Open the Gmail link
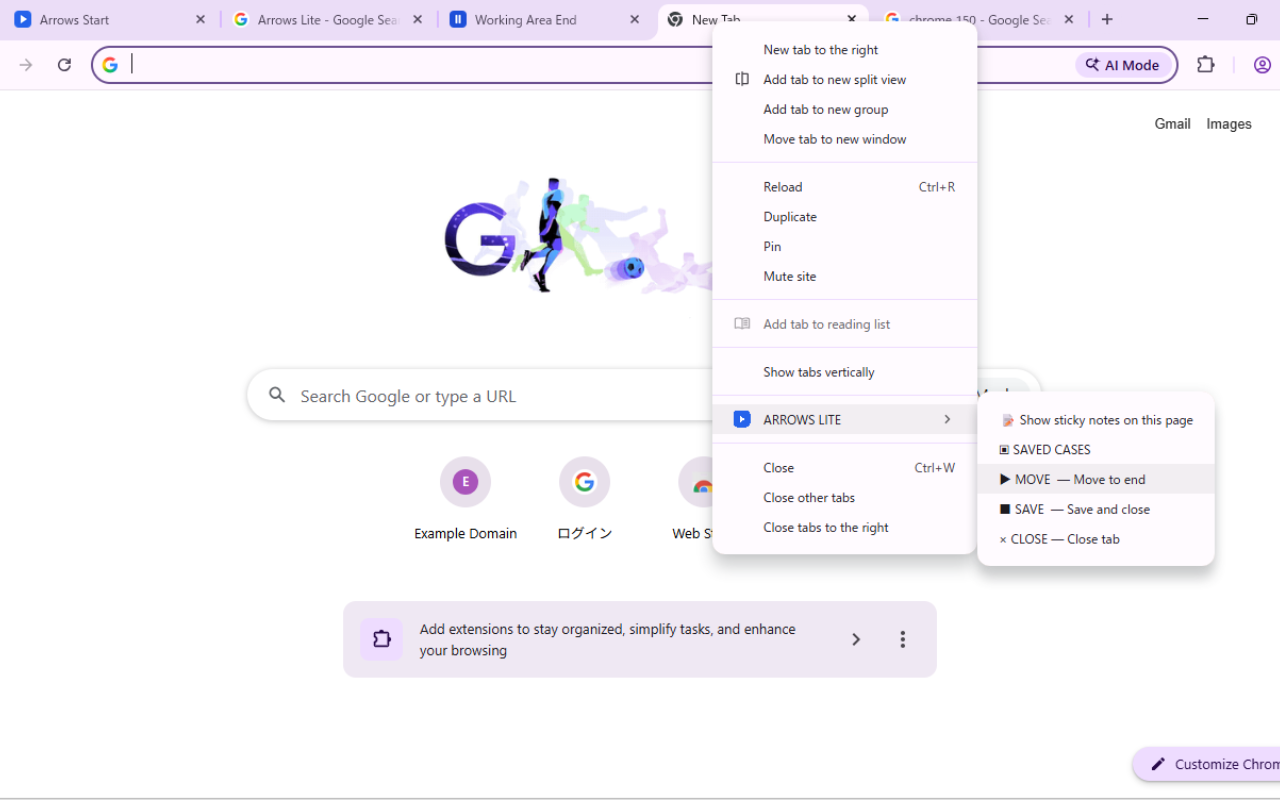 [x=1172, y=124]
